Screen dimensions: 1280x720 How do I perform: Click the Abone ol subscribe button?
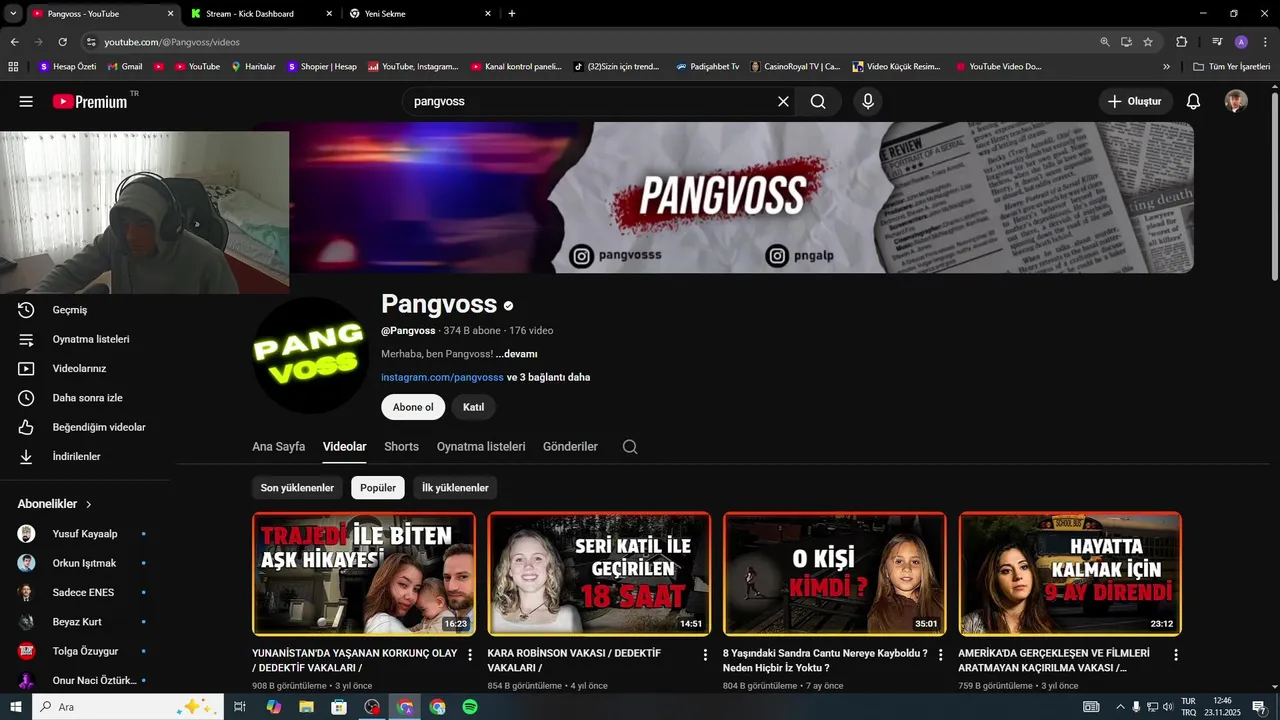[x=413, y=407]
